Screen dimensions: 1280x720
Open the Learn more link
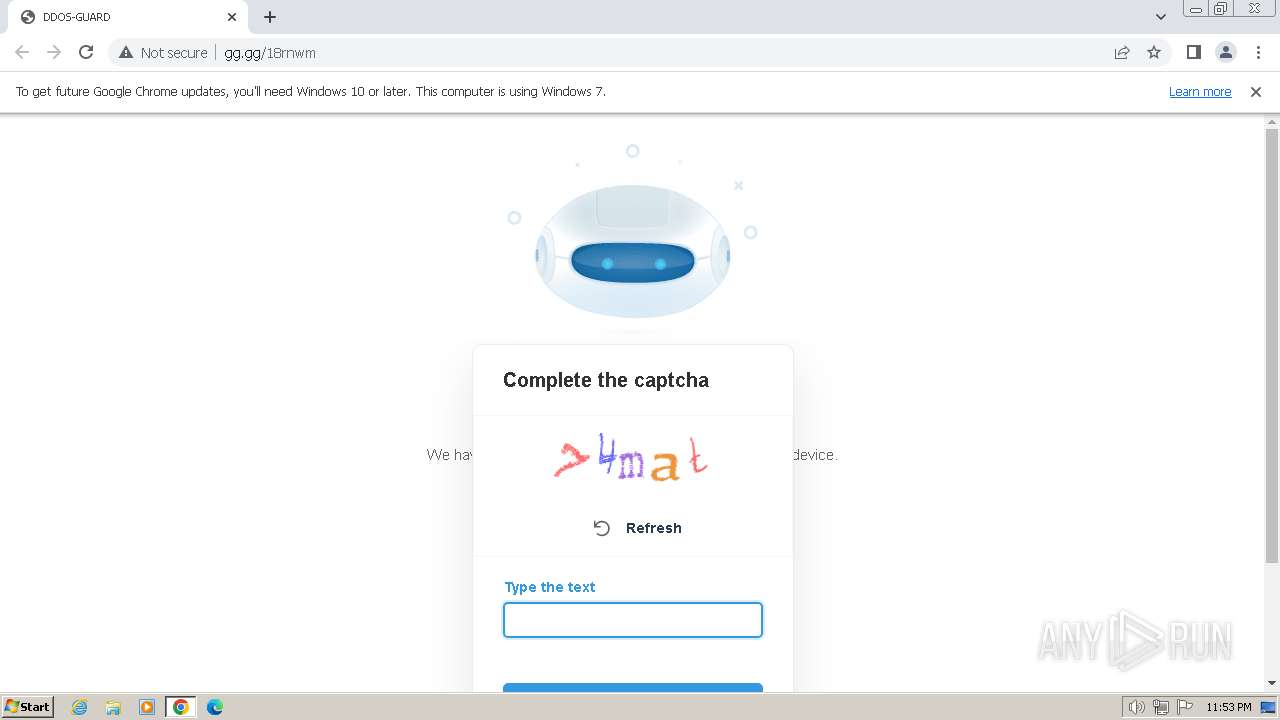tap(1200, 91)
